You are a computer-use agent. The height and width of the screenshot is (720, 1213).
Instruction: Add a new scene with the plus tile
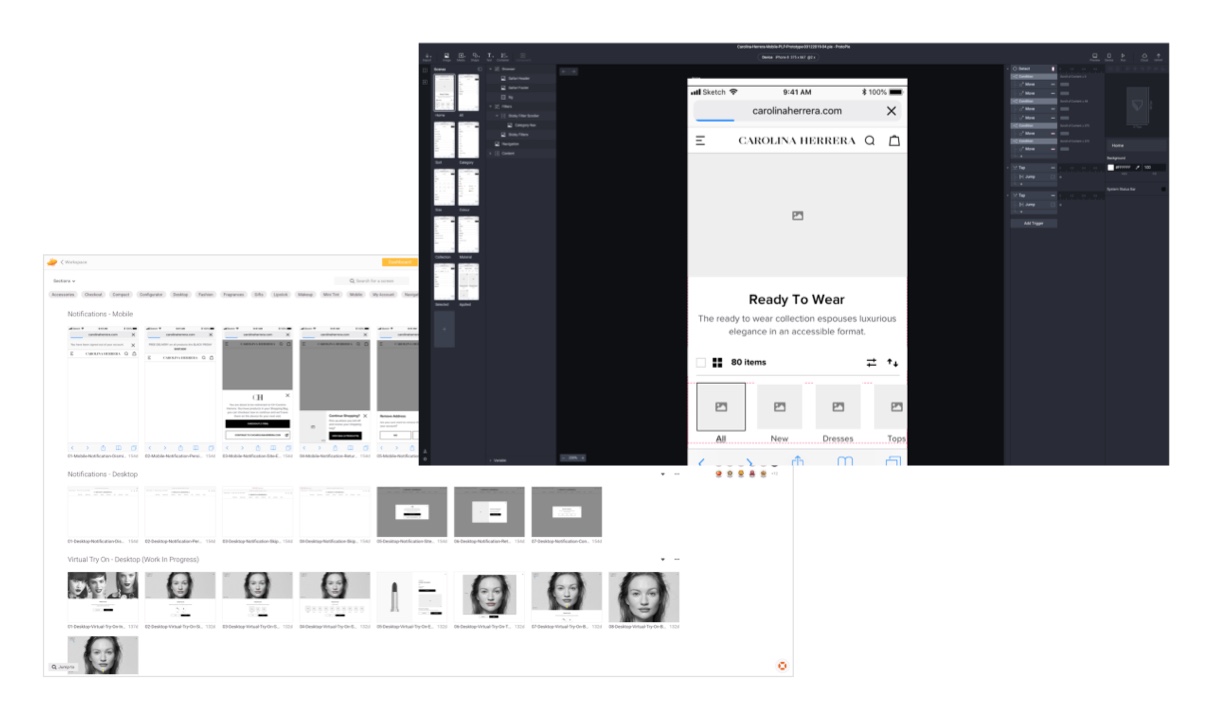pyautogui.click(x=446, y=329)
